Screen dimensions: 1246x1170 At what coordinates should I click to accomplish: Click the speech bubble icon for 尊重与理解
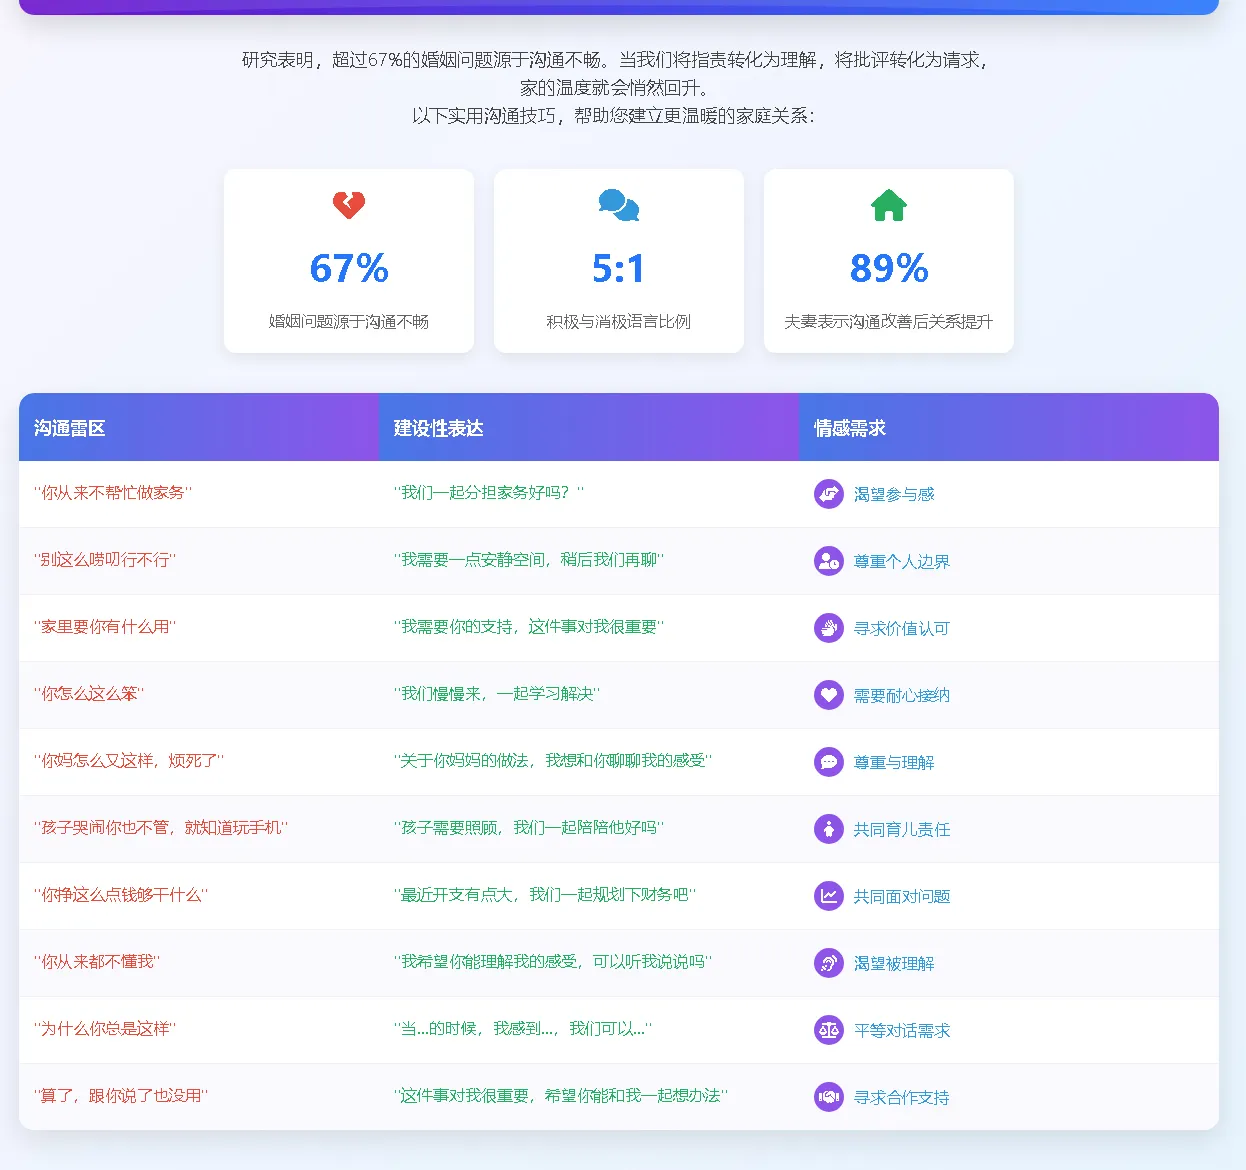click(x=829, y=762)
